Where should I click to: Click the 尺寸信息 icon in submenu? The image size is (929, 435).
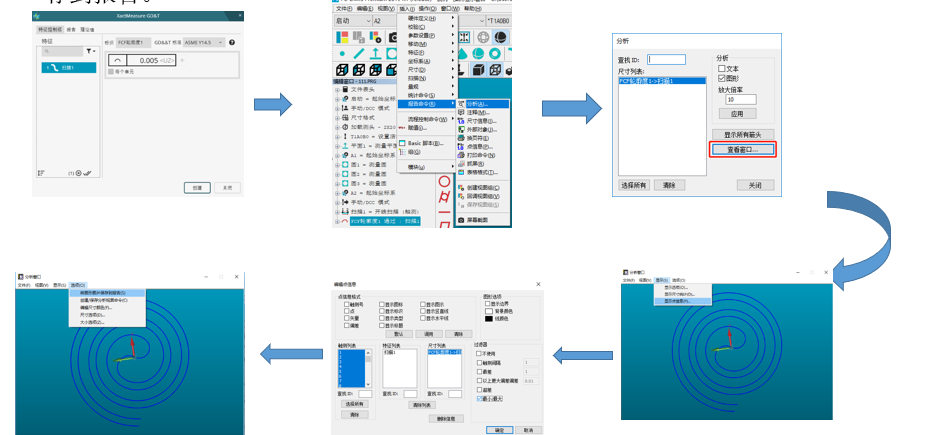coord(461,120)
